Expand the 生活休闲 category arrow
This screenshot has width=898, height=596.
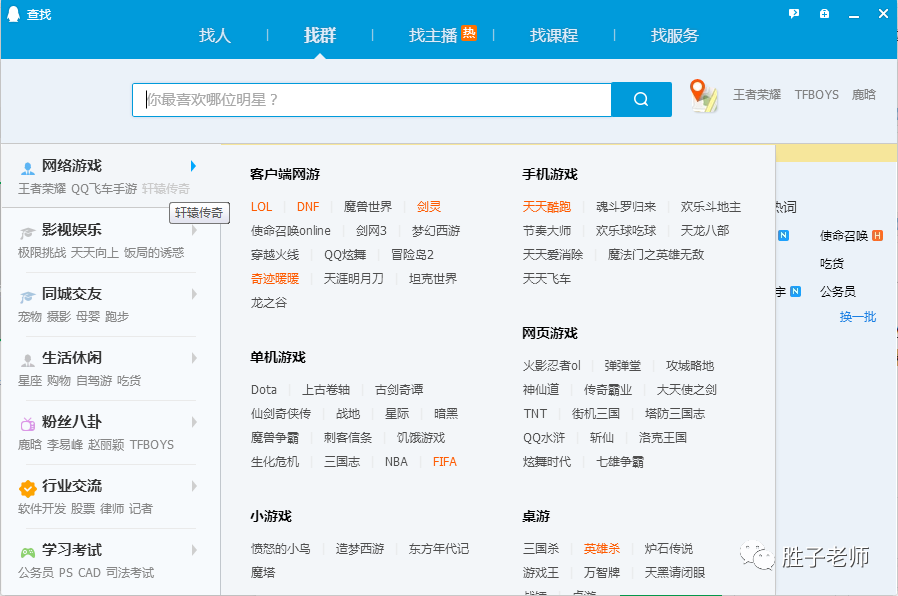point(194,358)
